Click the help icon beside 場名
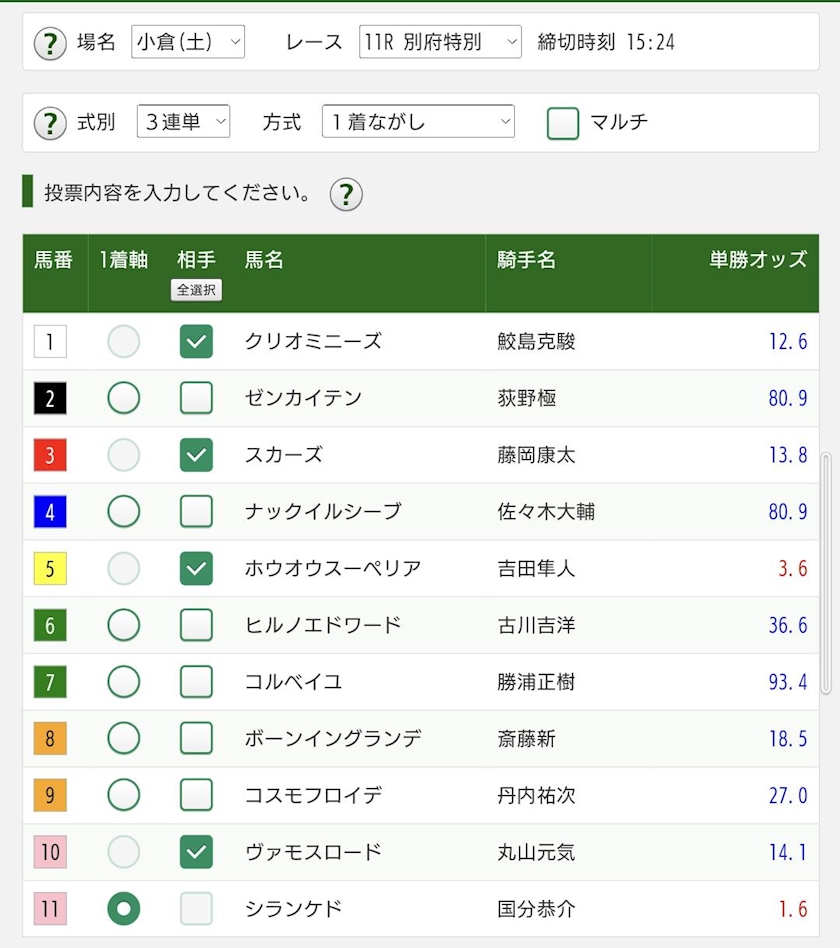 point(50,43)
